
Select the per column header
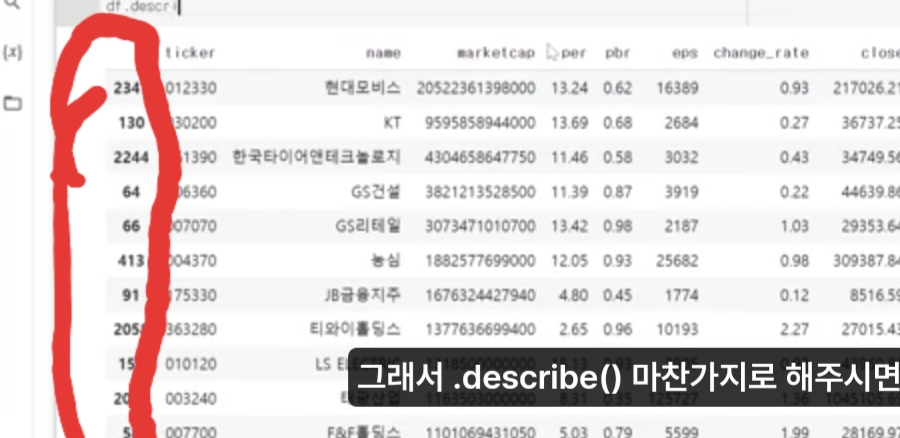point(574,53)
